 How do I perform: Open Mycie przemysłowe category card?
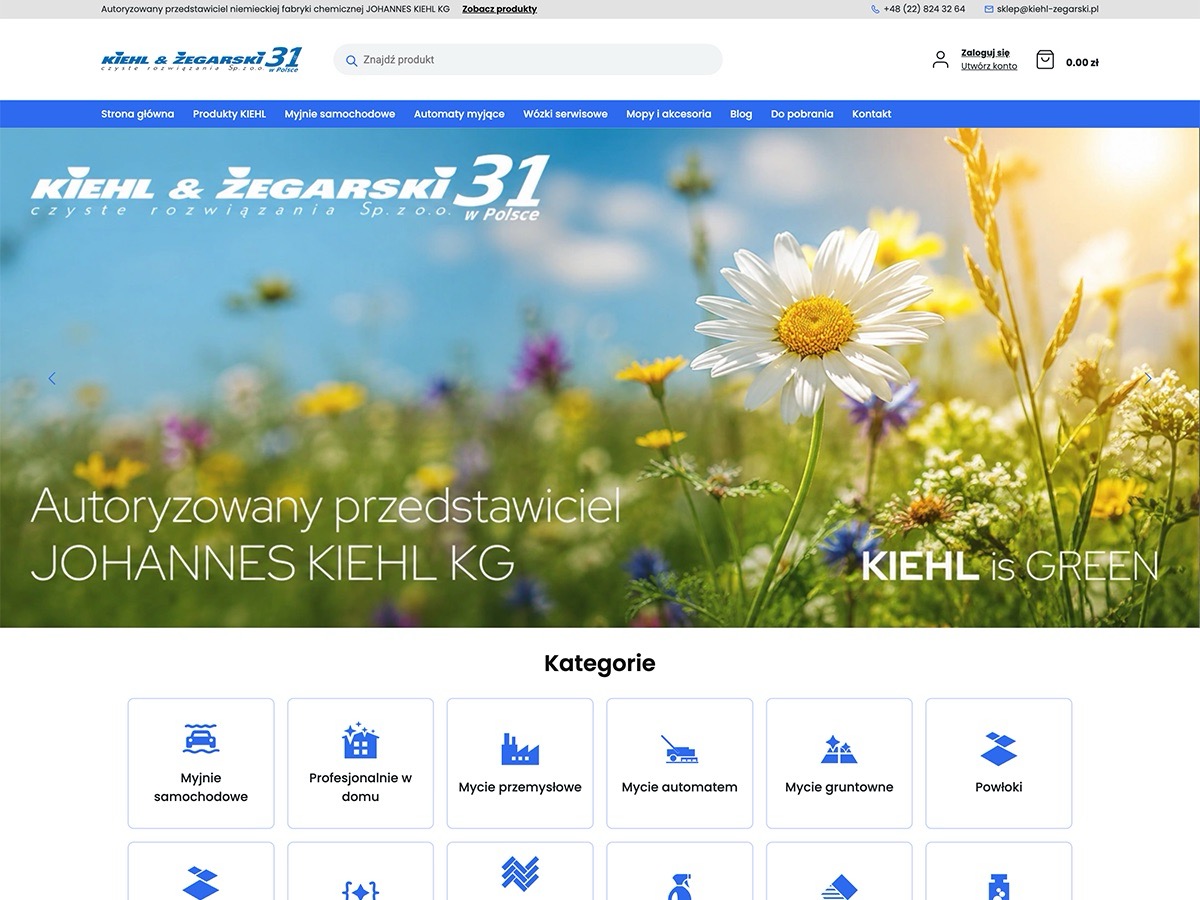pos(520,764)
